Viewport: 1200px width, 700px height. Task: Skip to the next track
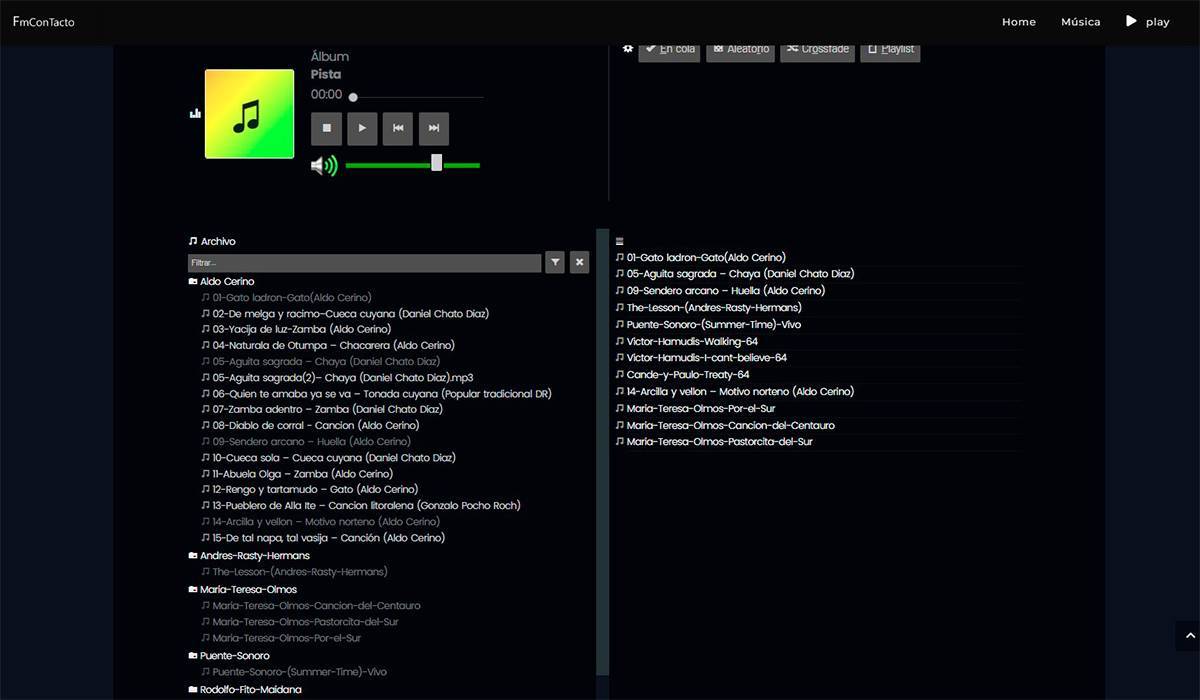(x=433, y=129)
